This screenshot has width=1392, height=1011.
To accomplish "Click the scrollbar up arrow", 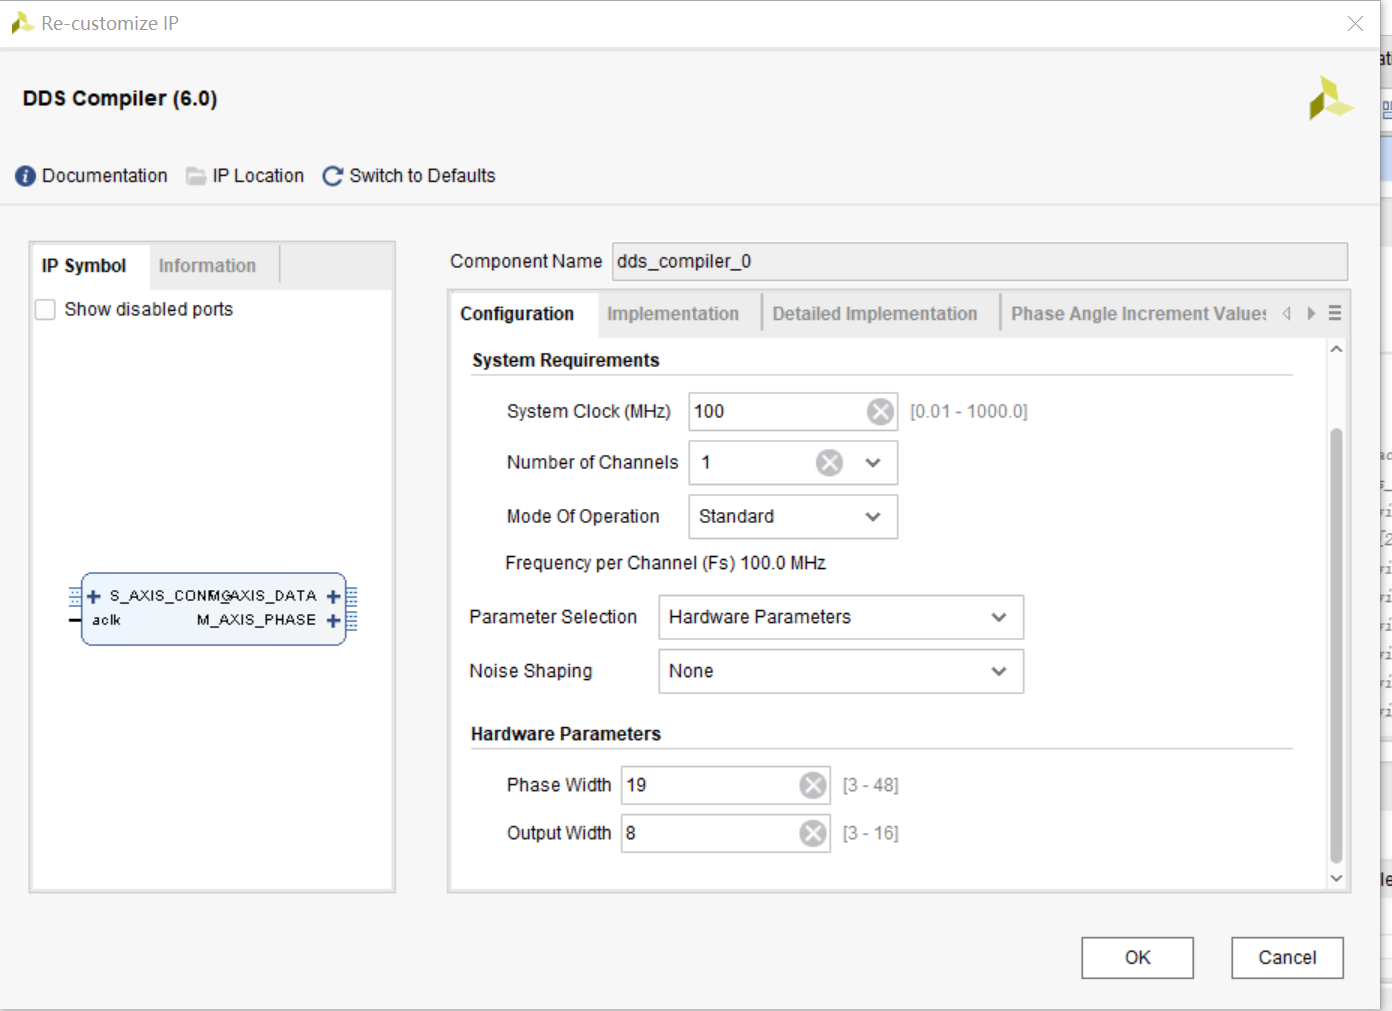I will tap(1336, 350).
